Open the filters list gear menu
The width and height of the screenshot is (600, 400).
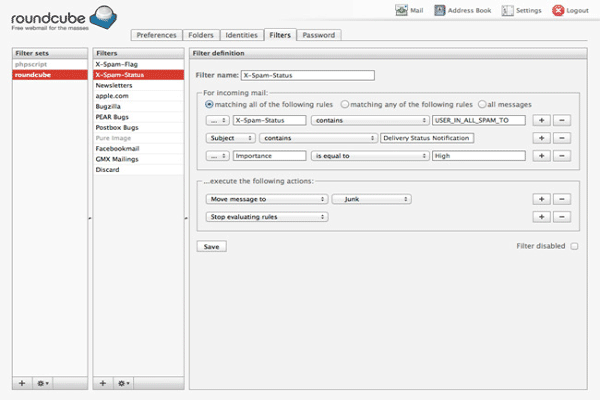[123, 383]
